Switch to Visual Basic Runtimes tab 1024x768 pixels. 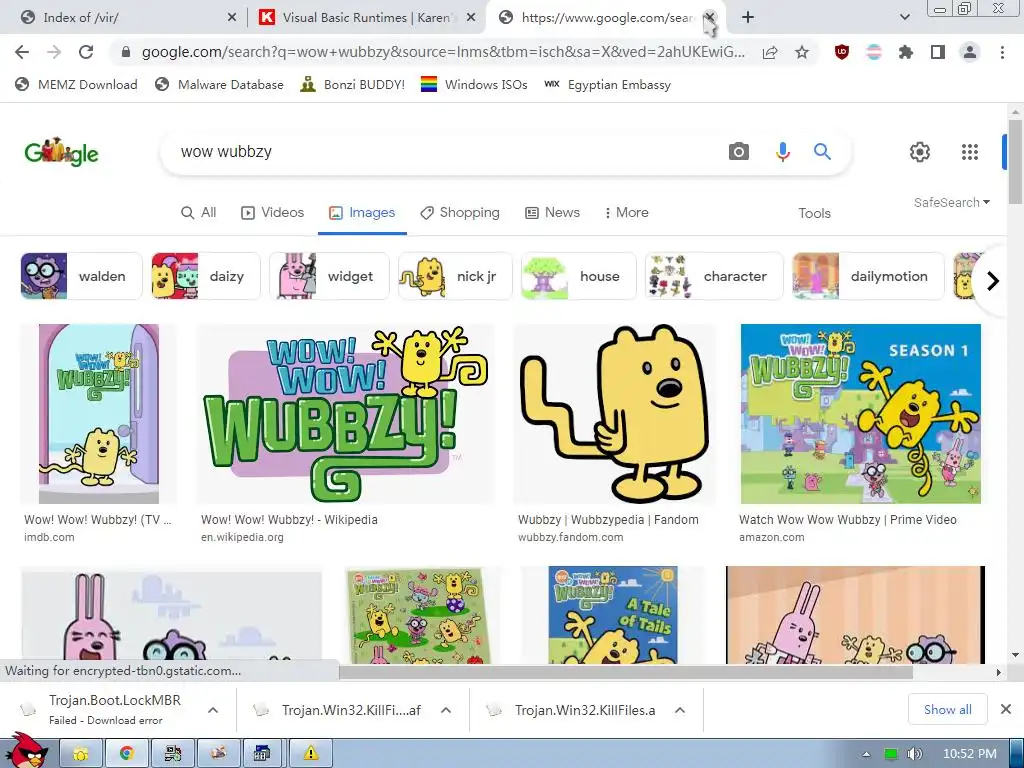coord(367,18)
